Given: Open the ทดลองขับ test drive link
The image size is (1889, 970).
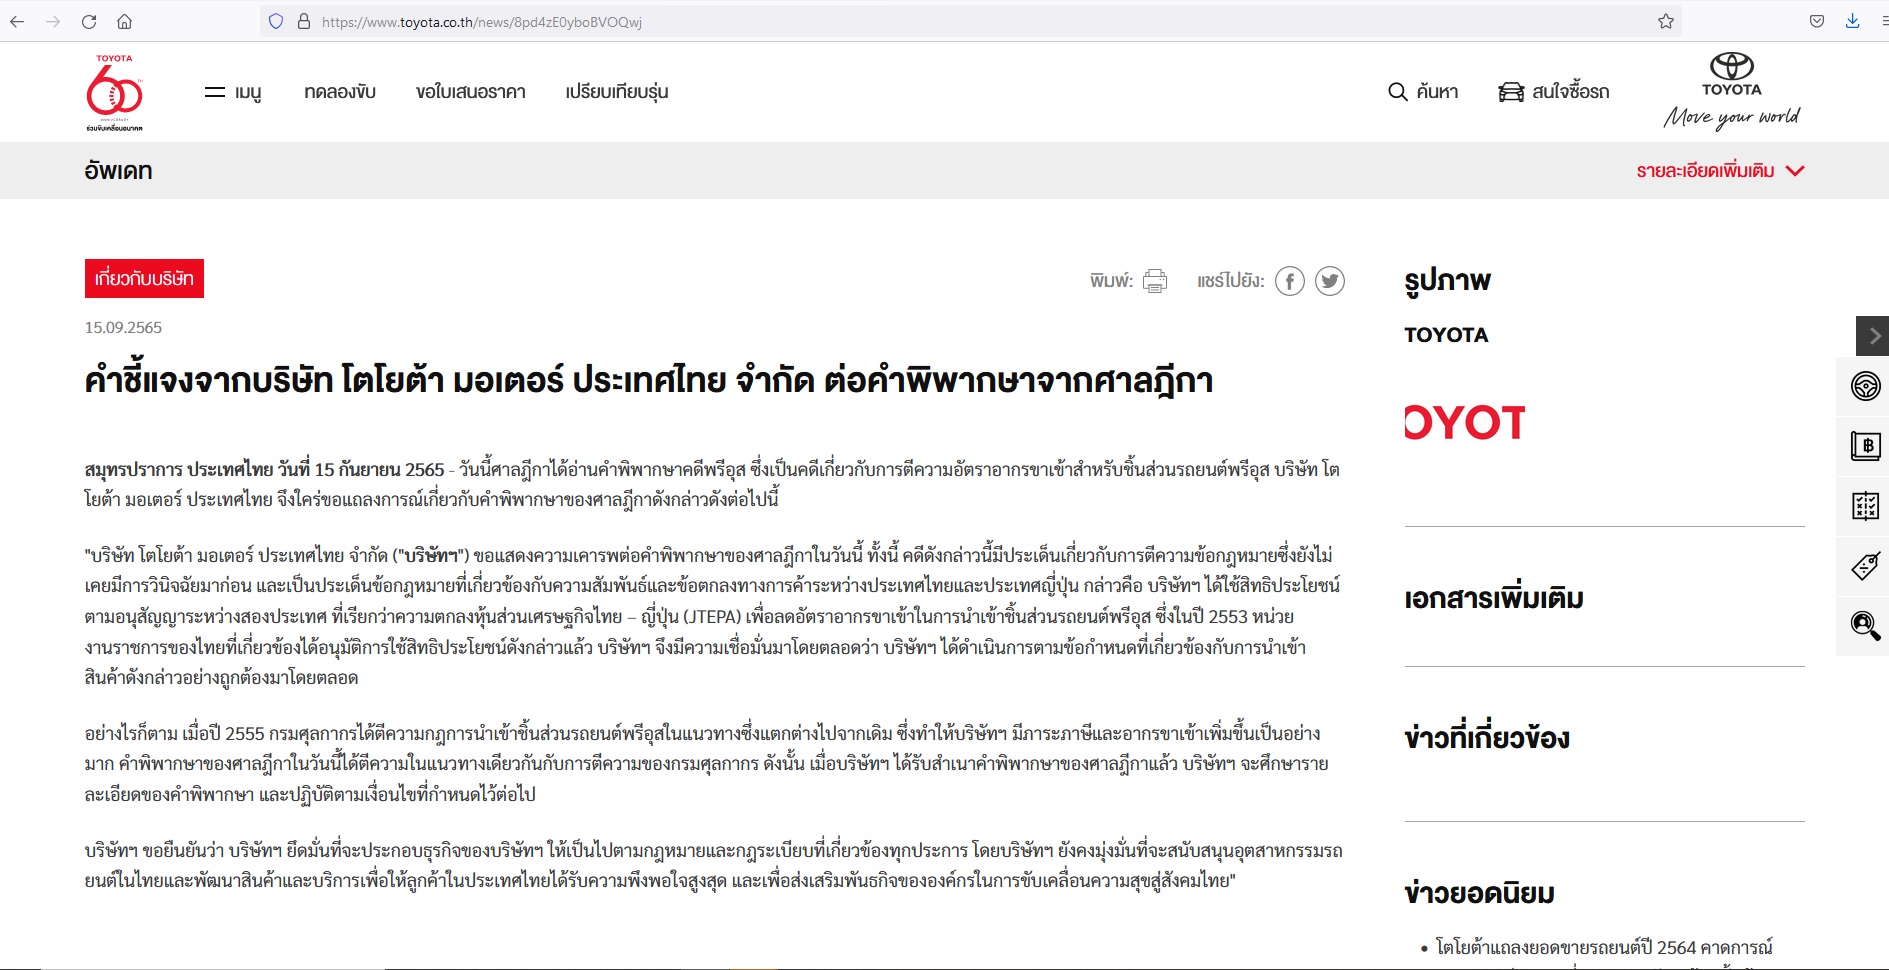Looking at the screenshot, I should 340,92.
